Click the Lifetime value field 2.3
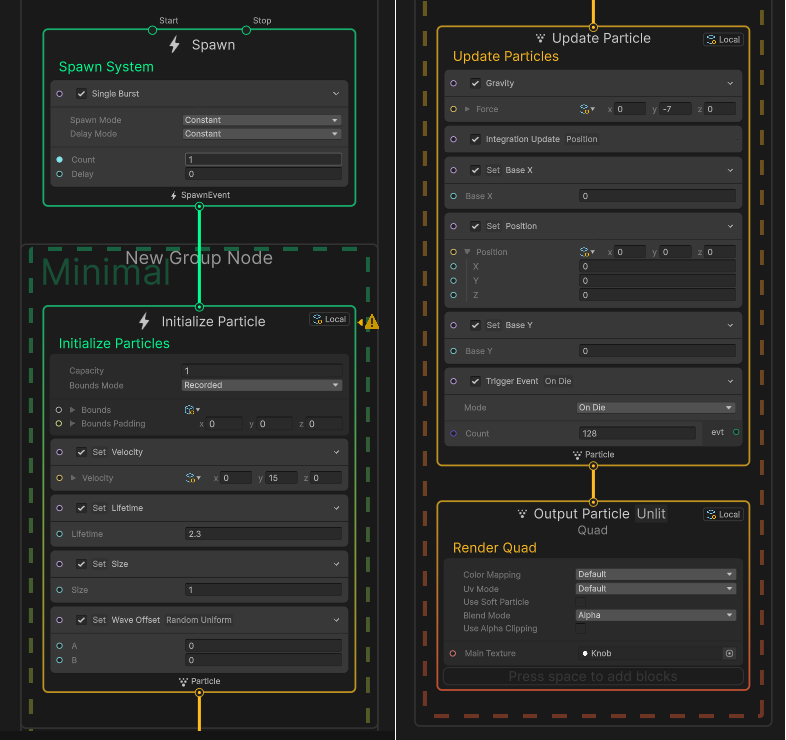The height and width of the screenshot is (740, 786). pos(263,534)
